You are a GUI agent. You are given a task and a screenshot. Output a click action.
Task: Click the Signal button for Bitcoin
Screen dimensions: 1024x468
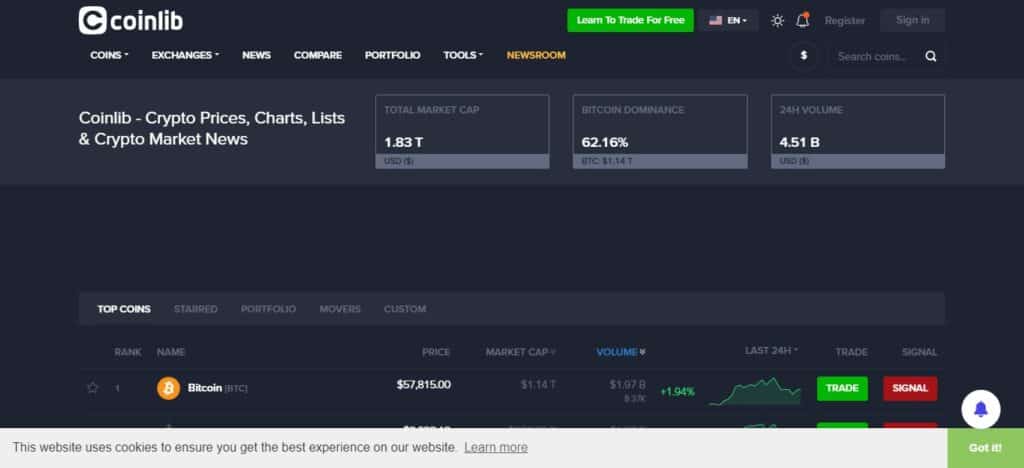910,388
